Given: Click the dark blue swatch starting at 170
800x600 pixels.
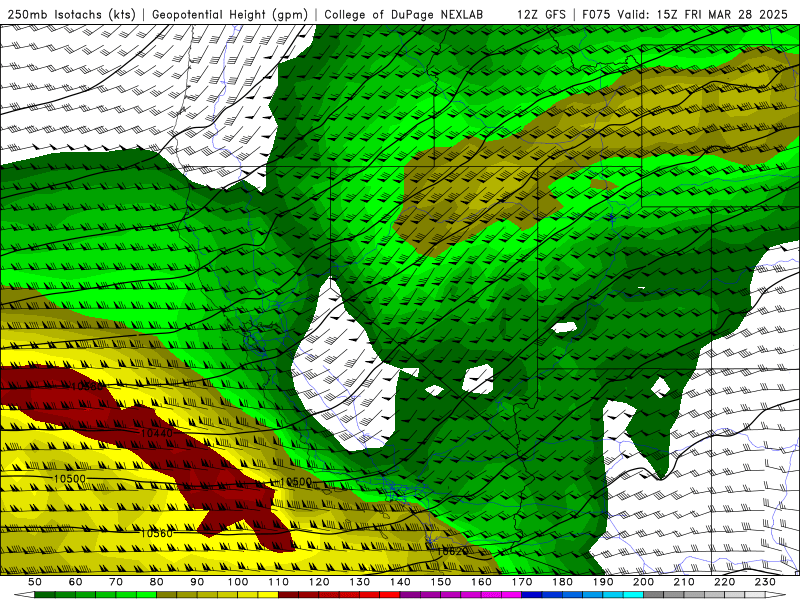Looking at the screenshot, I should pyautogui.click(x=532, y=595).
